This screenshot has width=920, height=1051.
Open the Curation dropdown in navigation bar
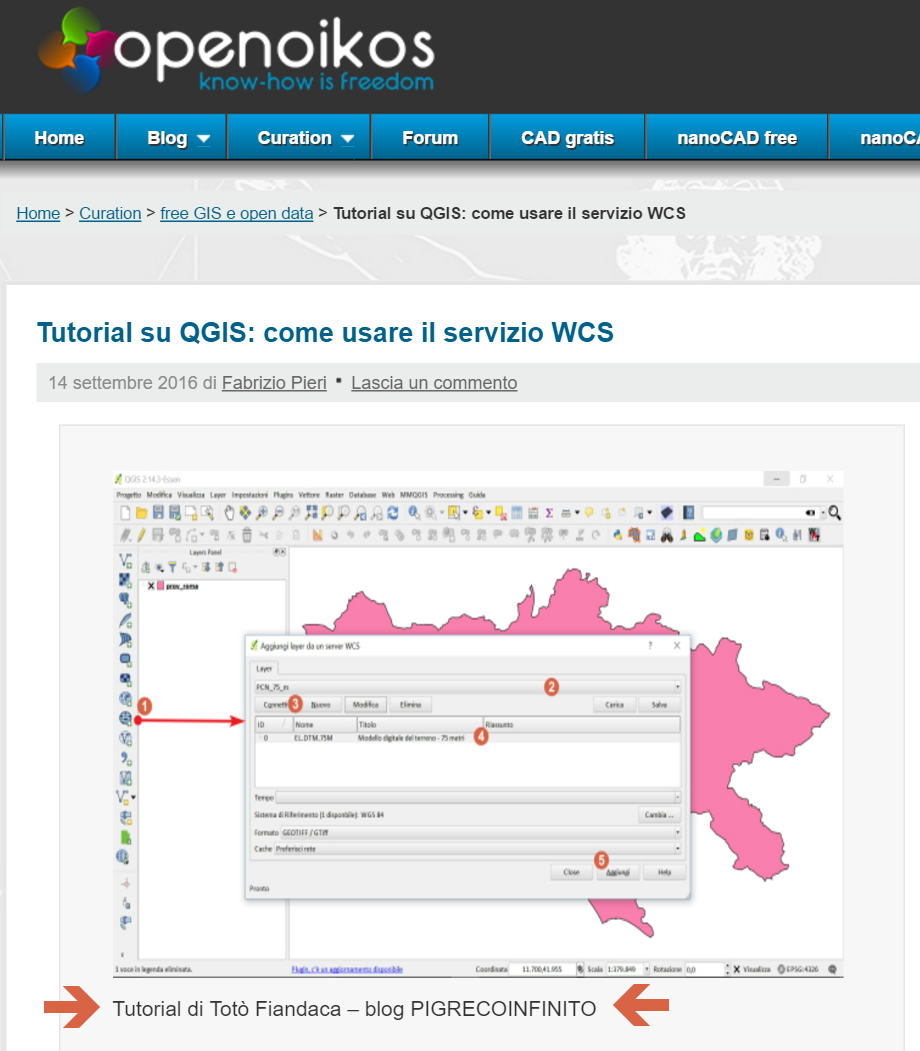pyautogui.click(x=306, y=138)
